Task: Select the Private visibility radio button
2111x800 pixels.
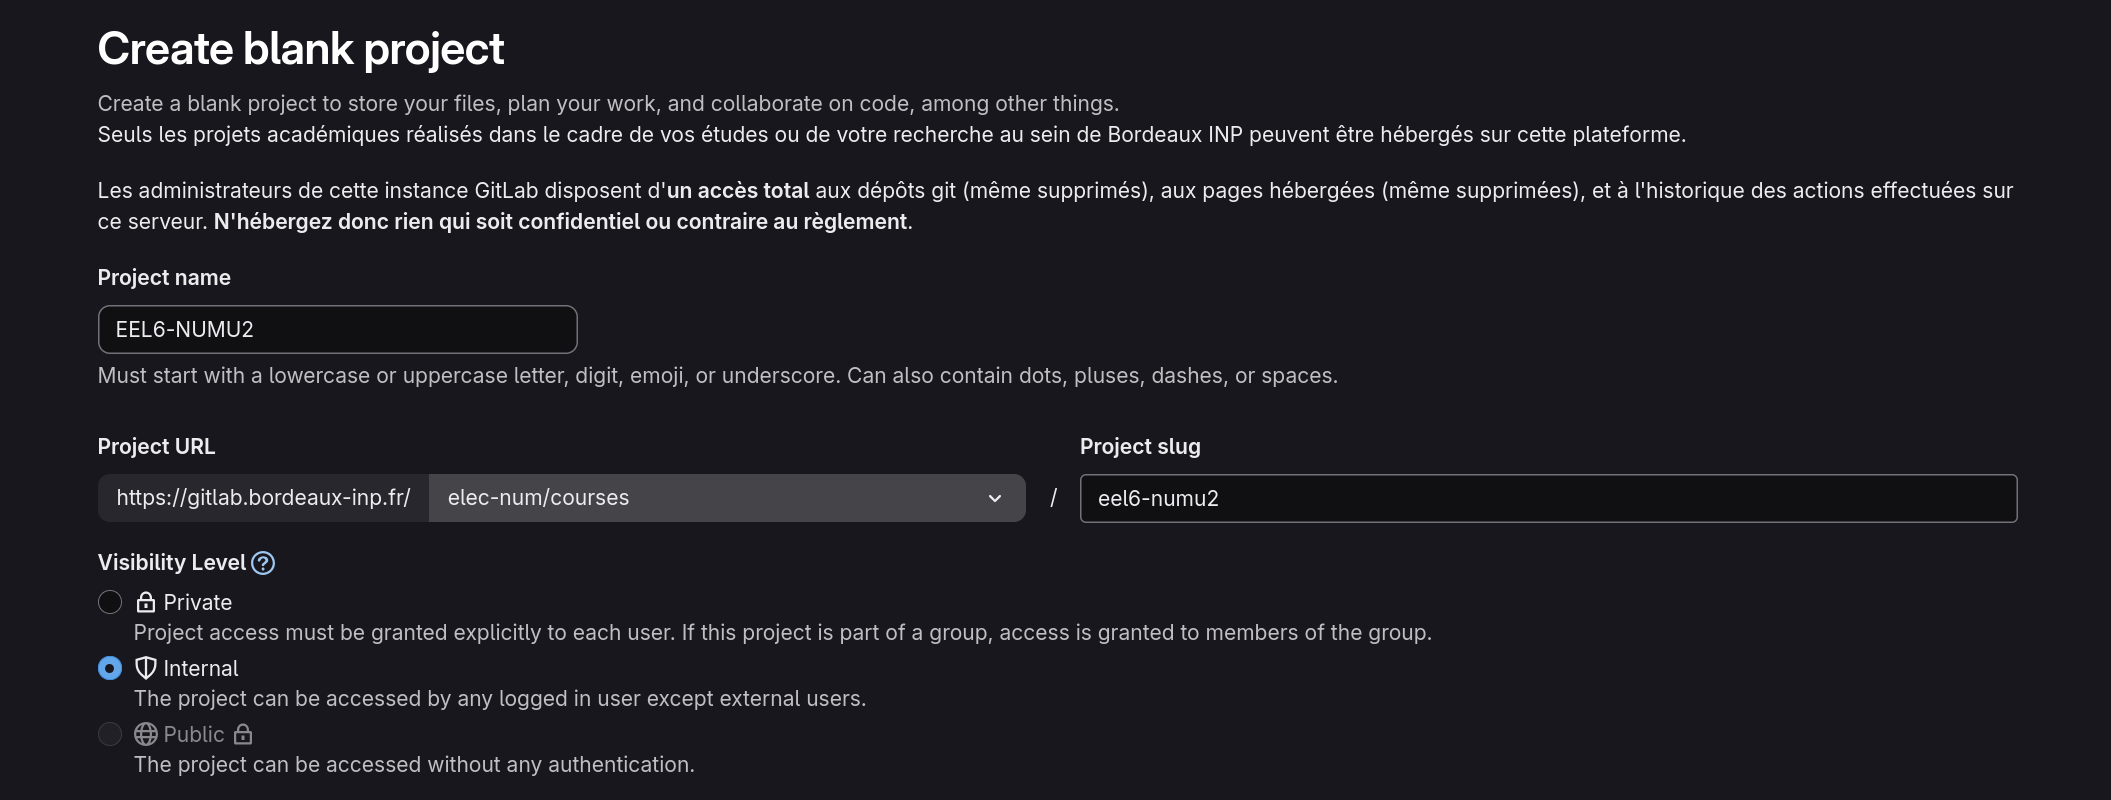Action: click(x=110, y=602)
